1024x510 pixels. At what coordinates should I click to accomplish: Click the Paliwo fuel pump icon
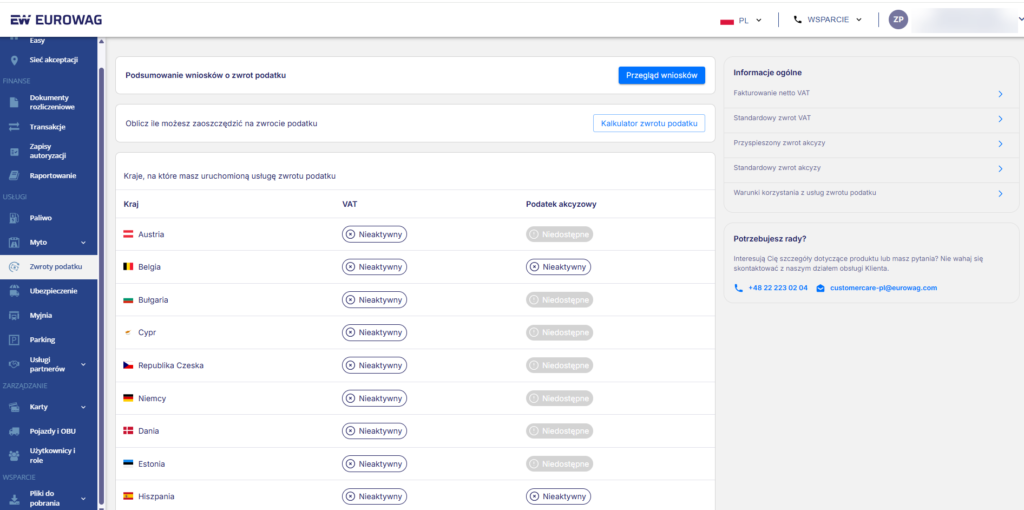pyautogui.click(x=14, y=218)
